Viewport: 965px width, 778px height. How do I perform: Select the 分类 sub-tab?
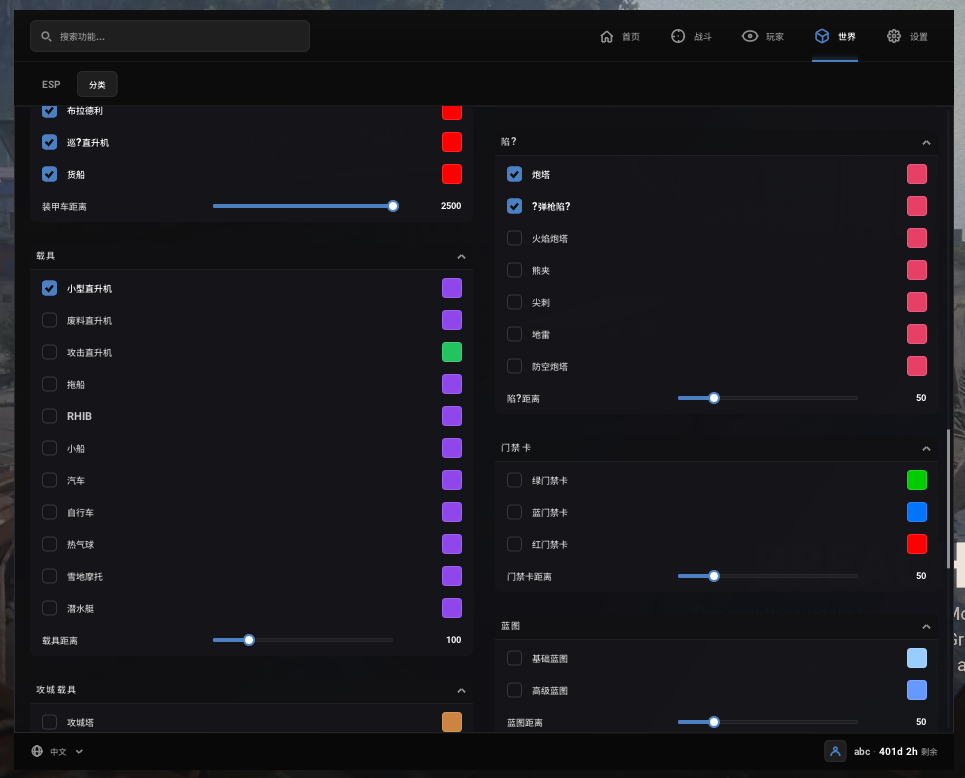pos(97,84)
